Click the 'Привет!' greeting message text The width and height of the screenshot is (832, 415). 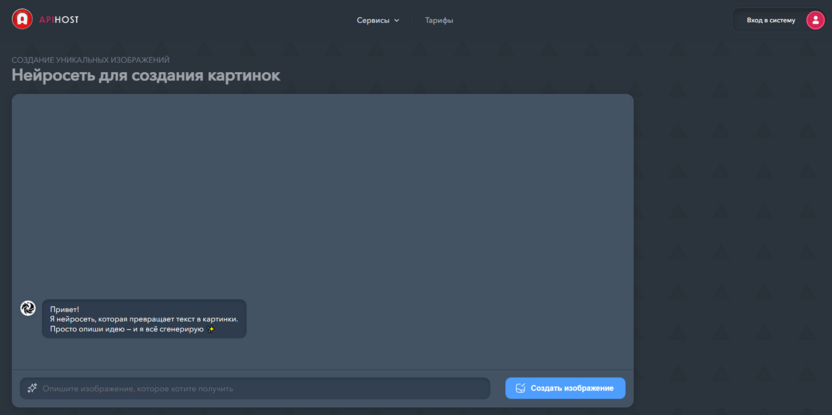click(x=65, y=309)
